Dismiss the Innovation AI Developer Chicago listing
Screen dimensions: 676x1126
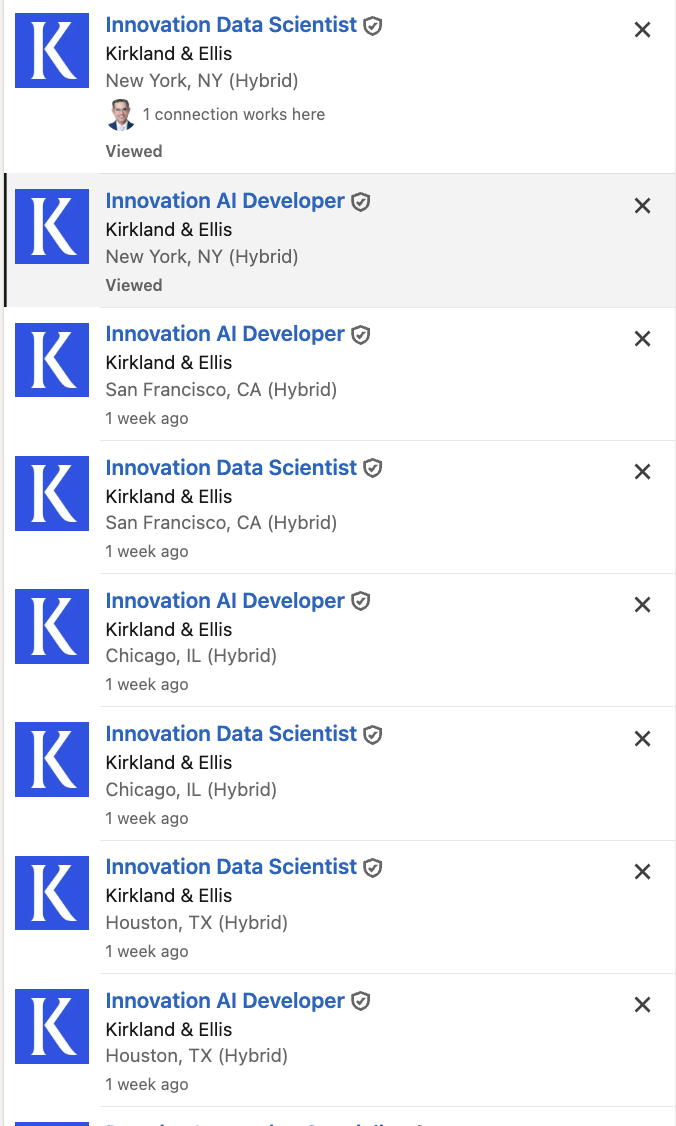click(x=642, y=604)
